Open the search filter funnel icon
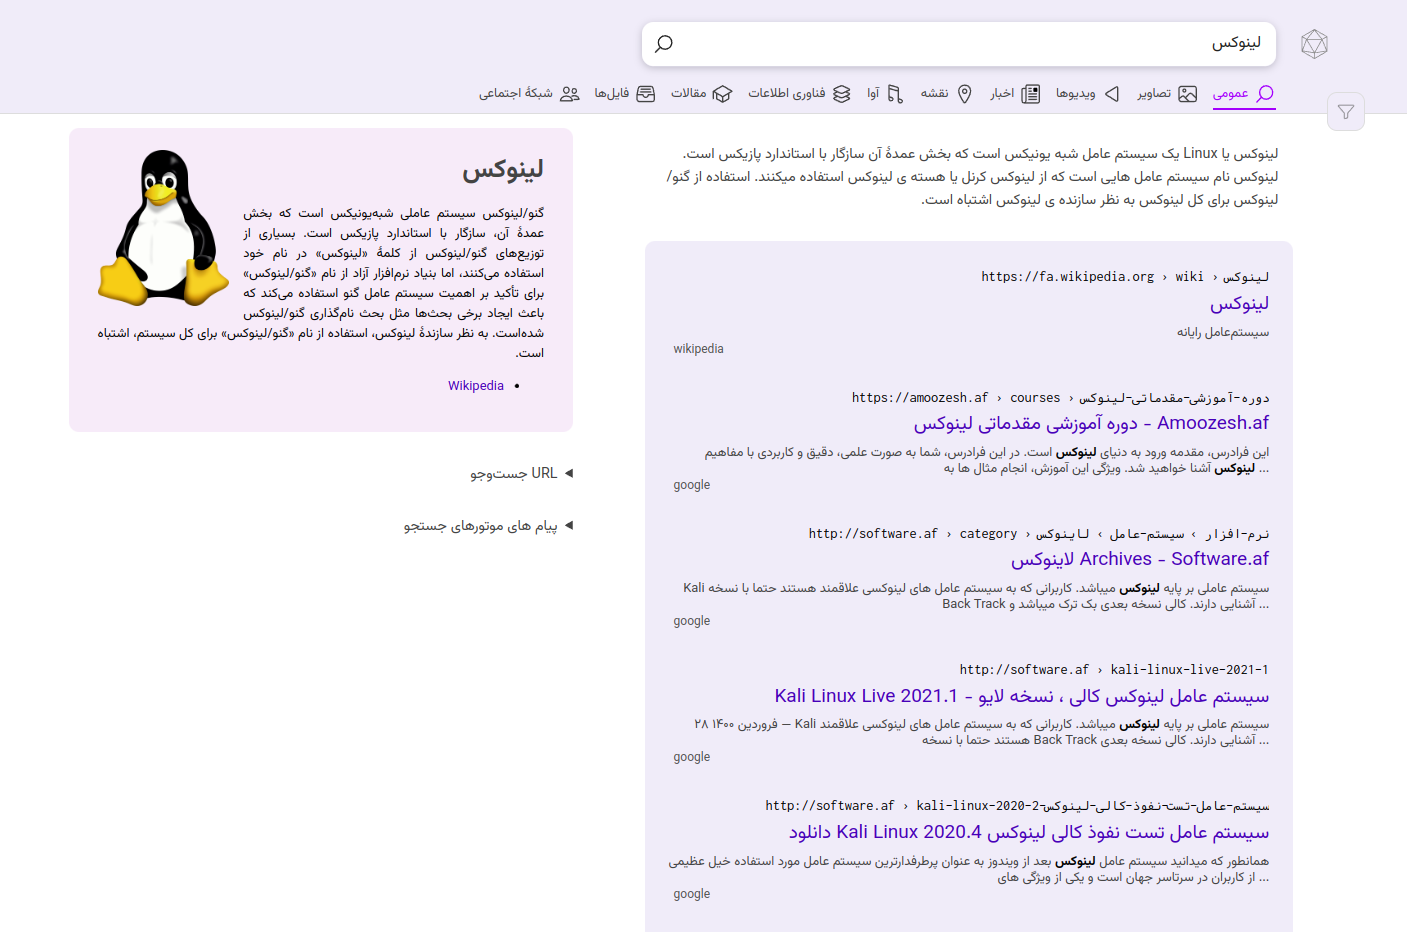The image size is (1407, 932). [x=1346, y=112]
